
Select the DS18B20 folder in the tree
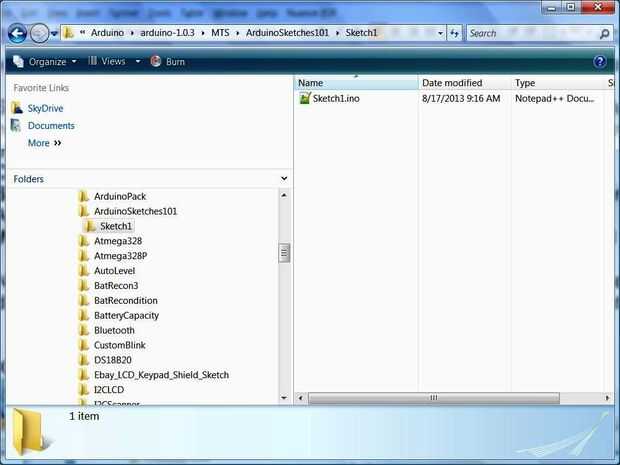[113, 360]
